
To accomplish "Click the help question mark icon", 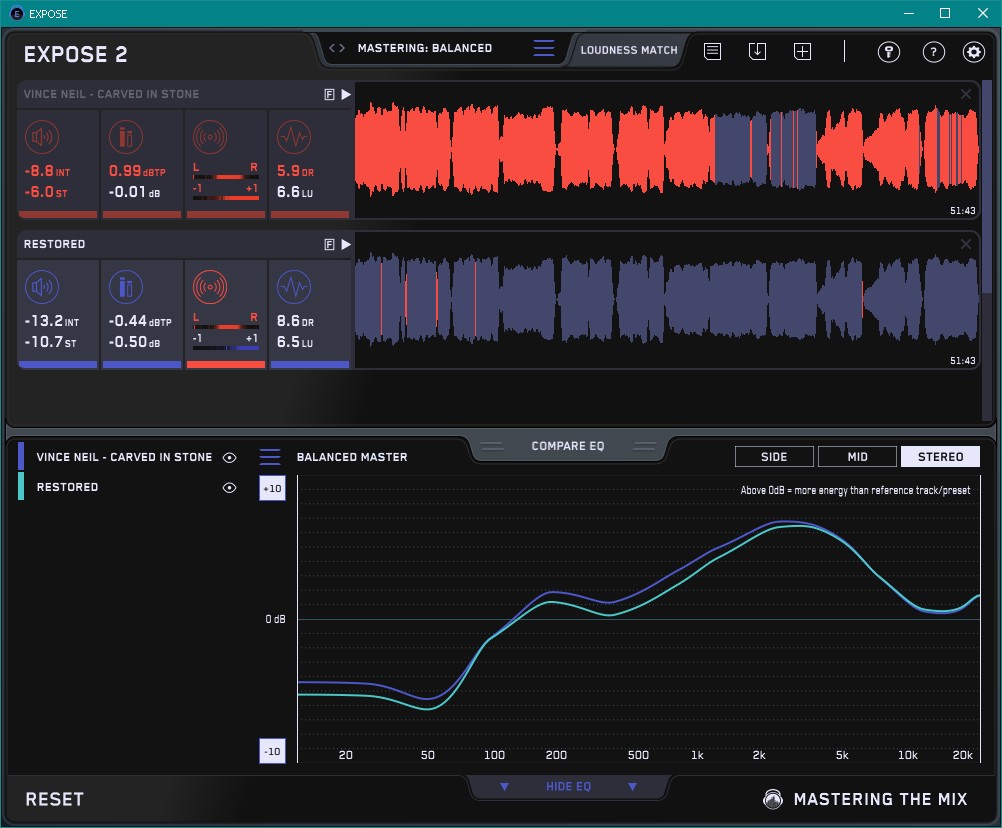I will pyautogui.click(x=933, y=52).
